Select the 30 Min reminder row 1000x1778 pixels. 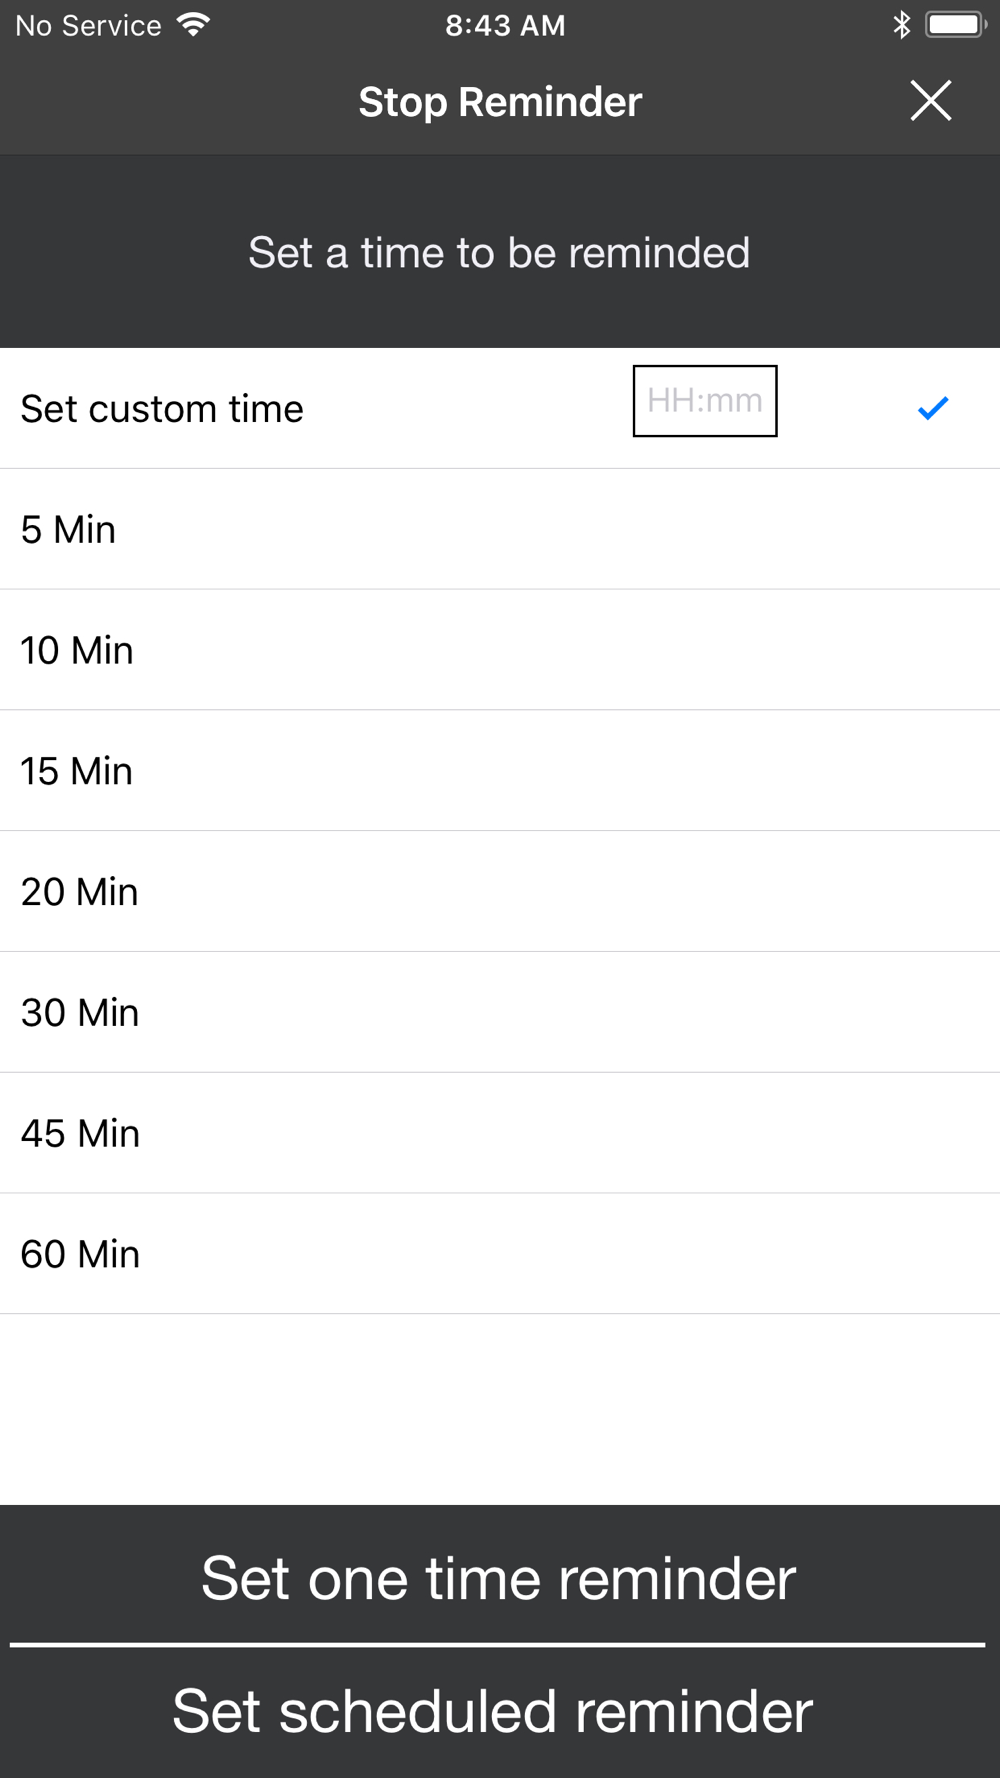(80, 1013)
